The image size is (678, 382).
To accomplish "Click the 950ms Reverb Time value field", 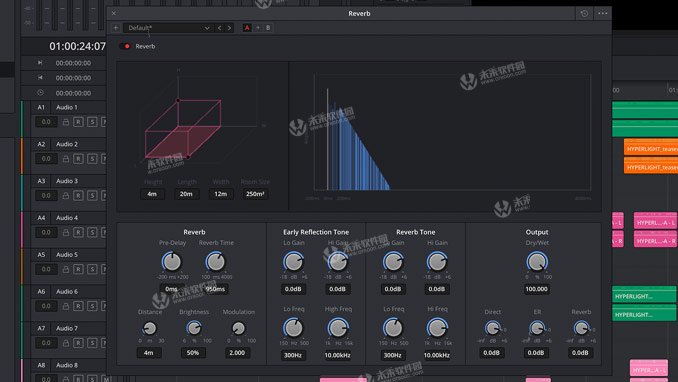I will click(215, 289).
